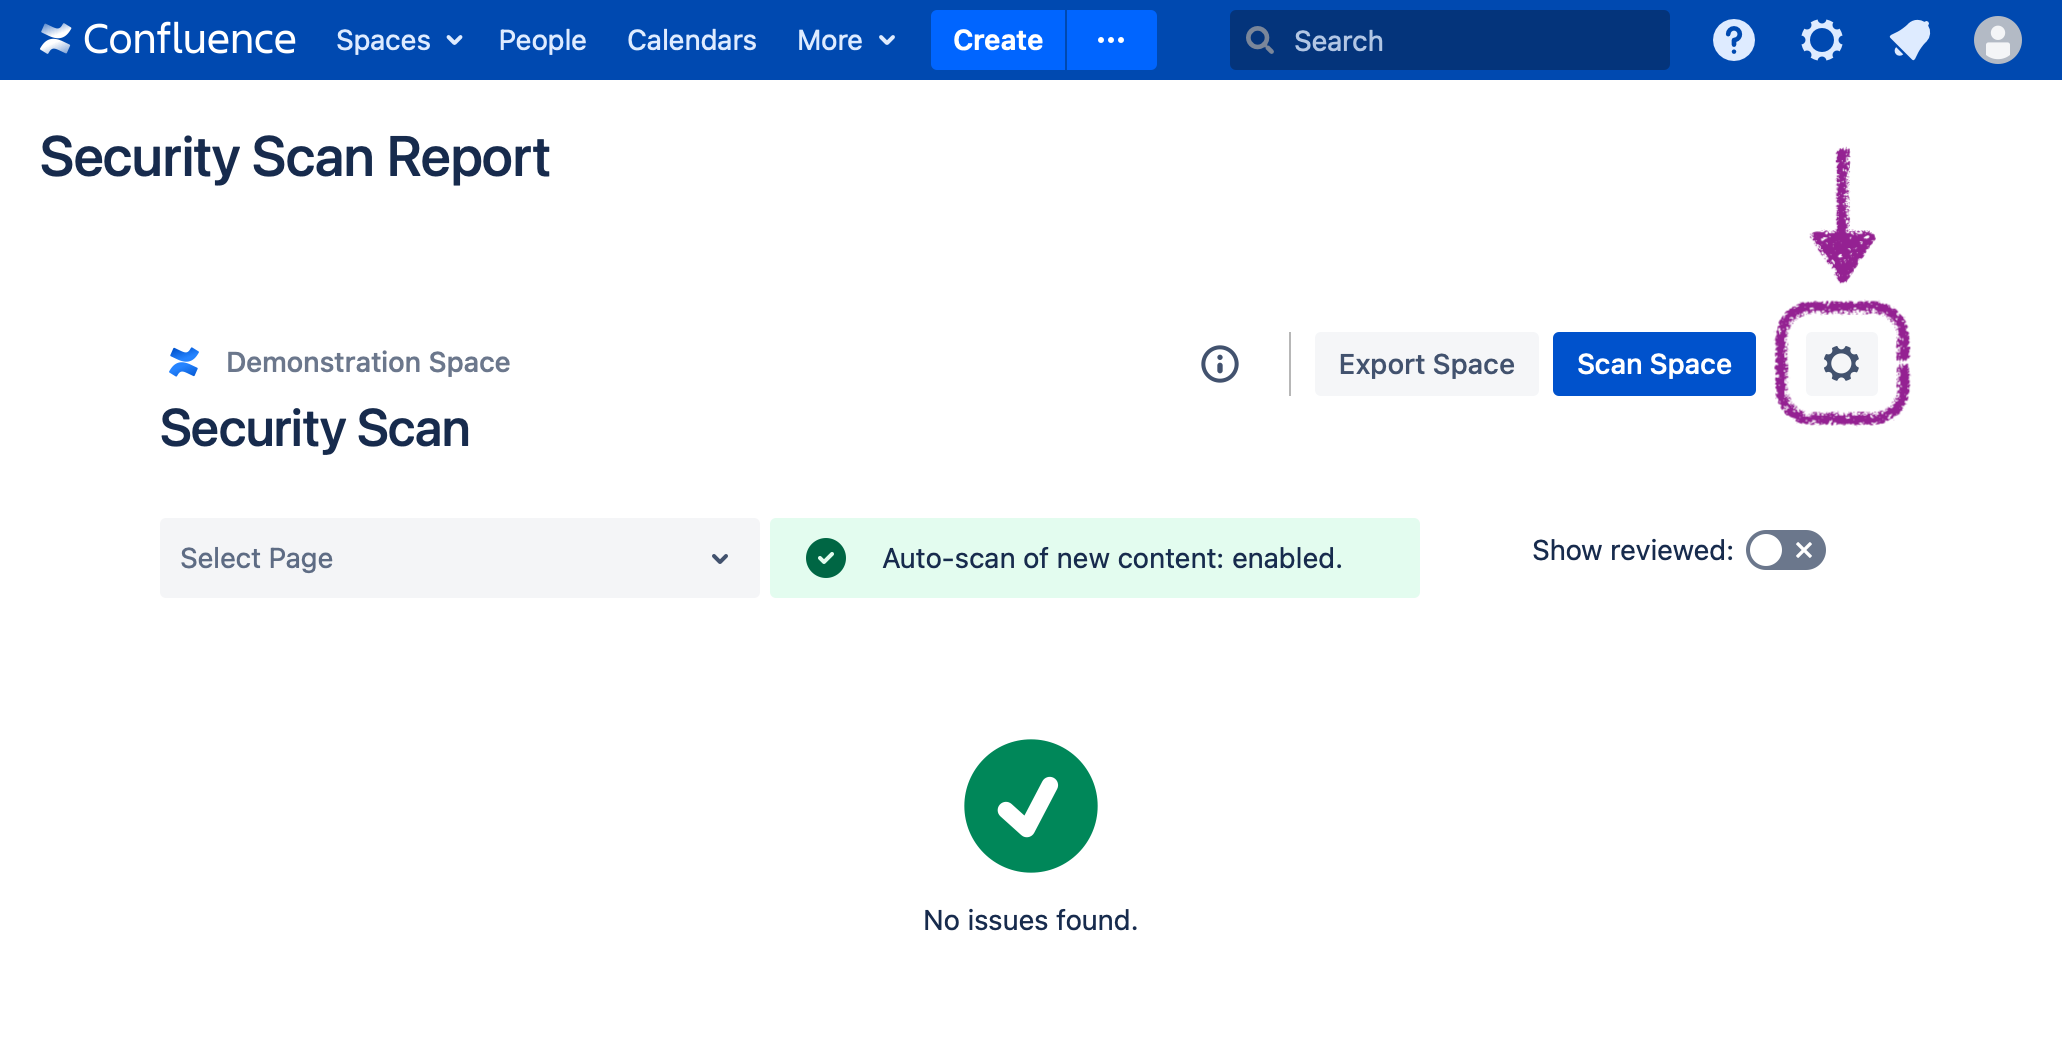Open the notifications icon in header
Screen dimensions: 2062x1037
click(1909, 40)
